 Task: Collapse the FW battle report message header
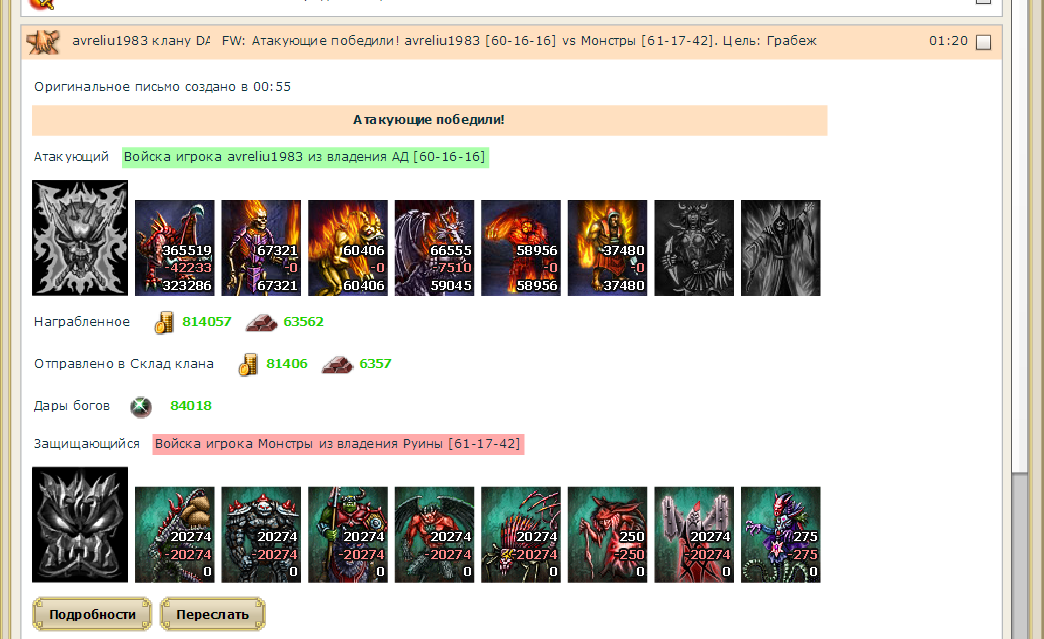[x=511, y=42]
